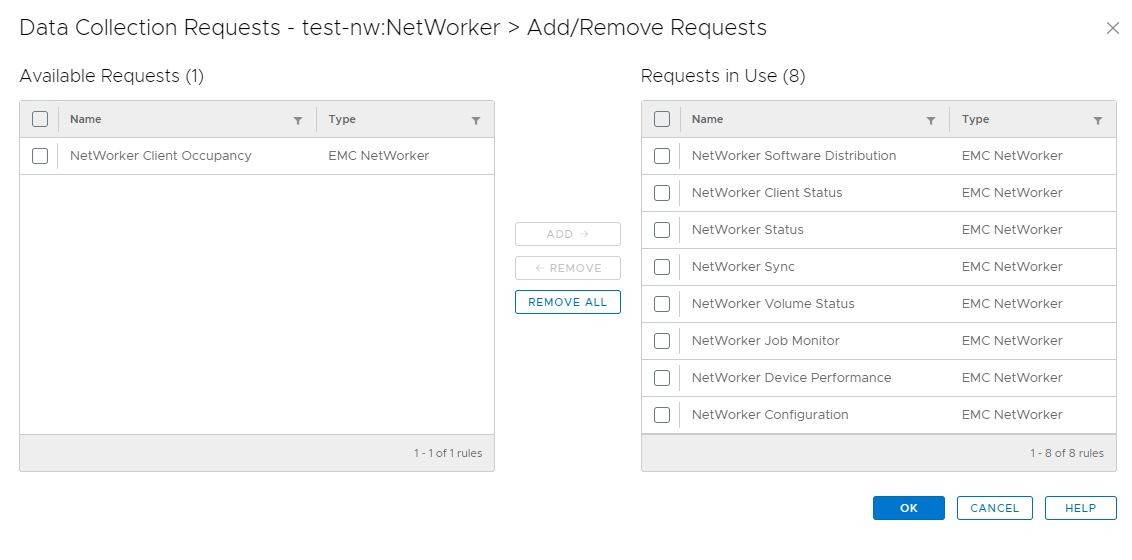Click NetWorker Client Status row name
1132x560 pixels.
767,193
